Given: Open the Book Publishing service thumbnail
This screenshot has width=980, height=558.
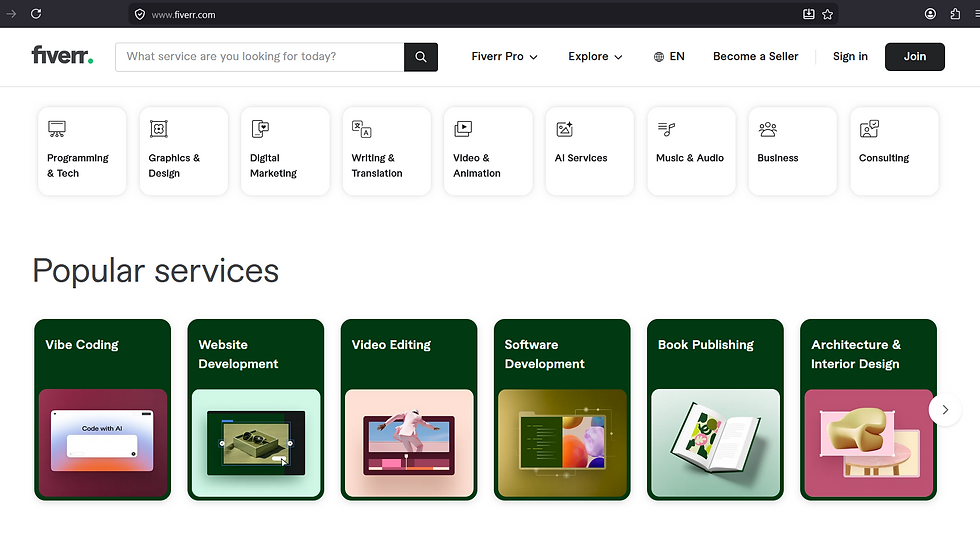Looking at the screenshot, I should coord(715,443).
